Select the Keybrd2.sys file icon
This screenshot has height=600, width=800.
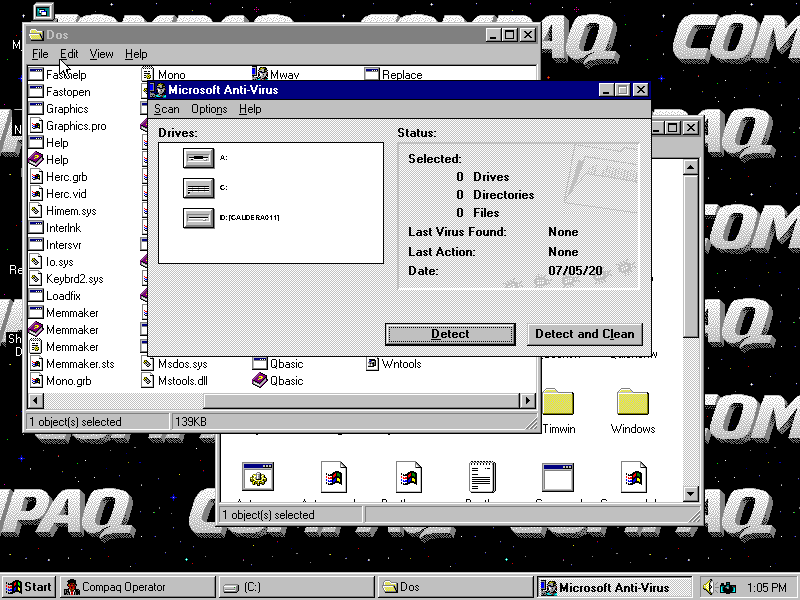click(36, 279)
